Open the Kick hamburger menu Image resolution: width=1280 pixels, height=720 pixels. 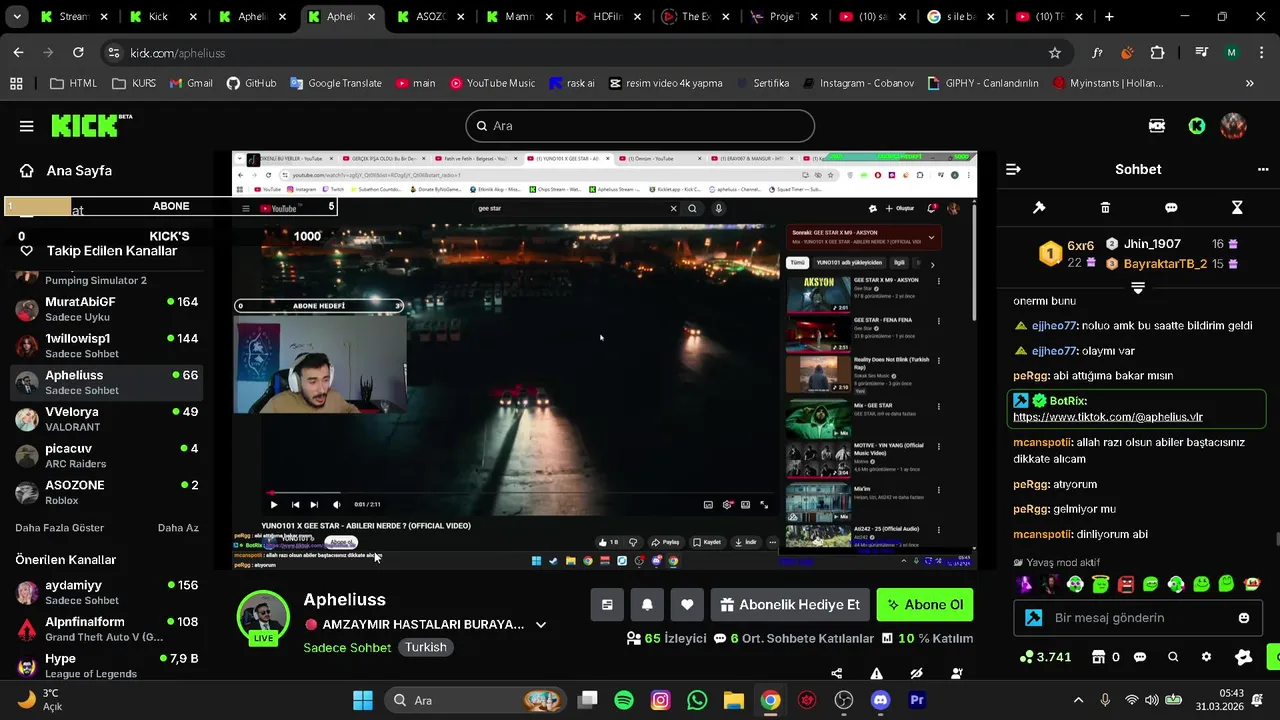click(x=26, y=126)
